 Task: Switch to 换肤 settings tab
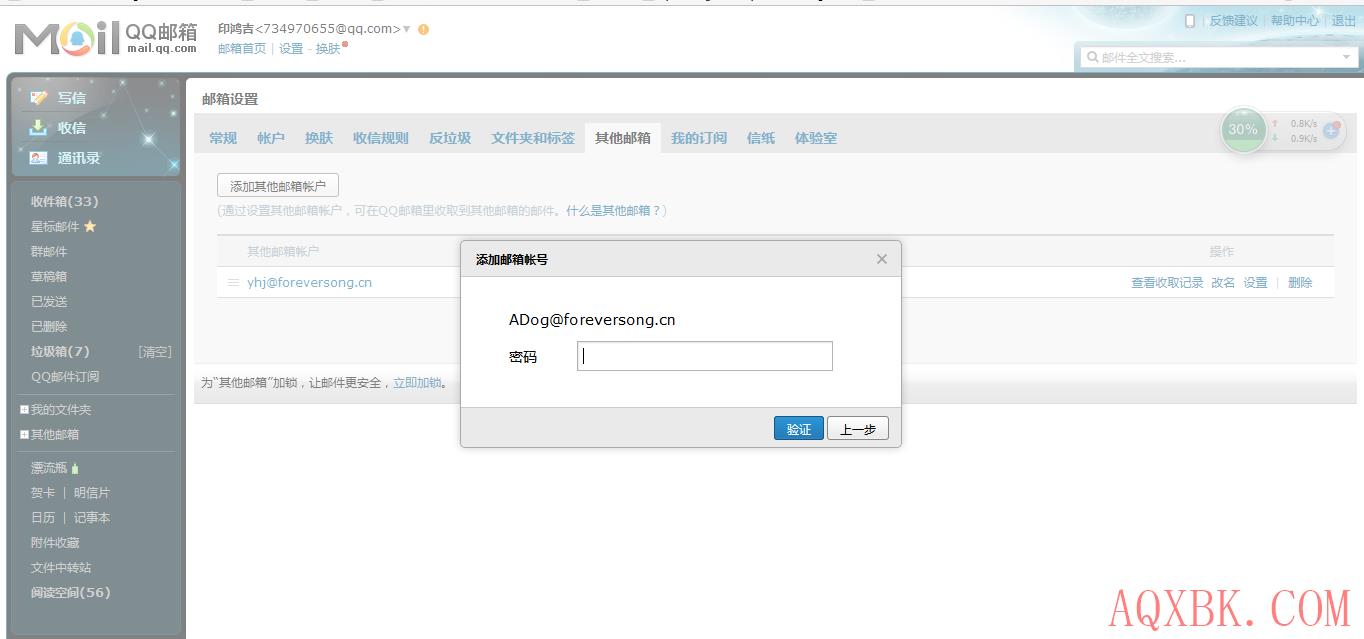point(319,138)
